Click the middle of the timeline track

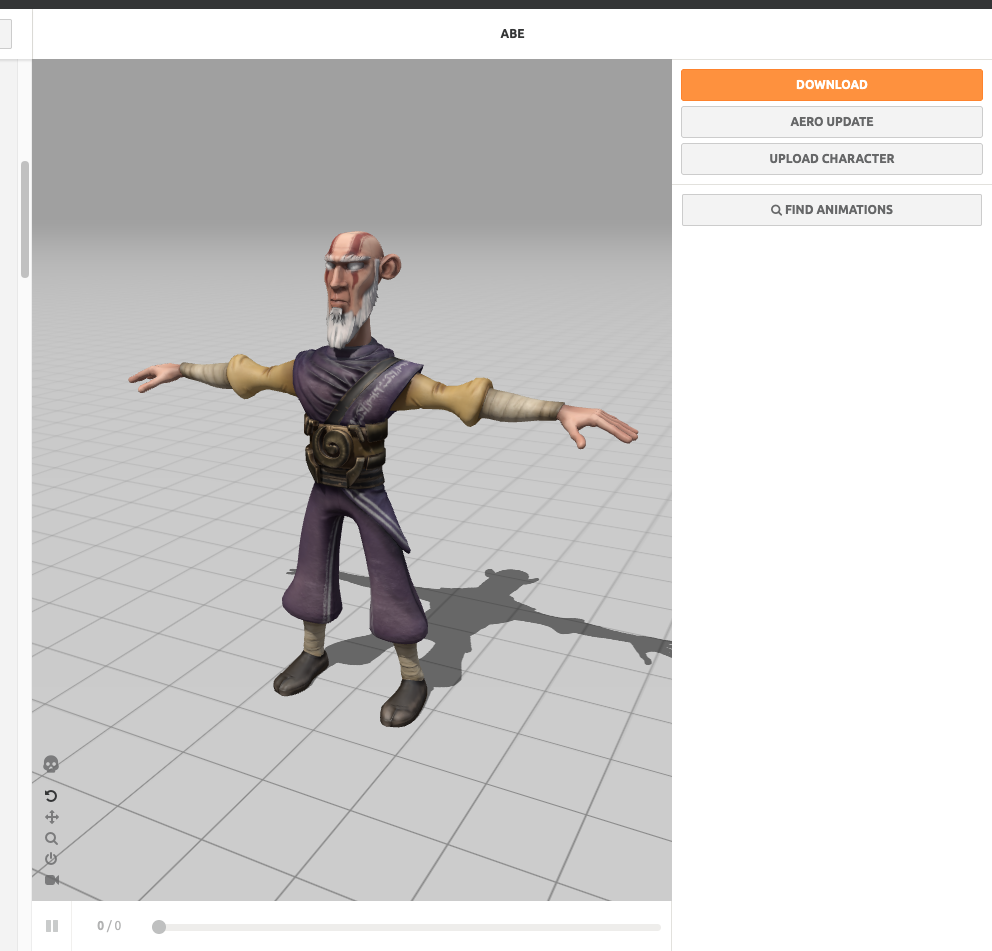(x=409, y=927)
